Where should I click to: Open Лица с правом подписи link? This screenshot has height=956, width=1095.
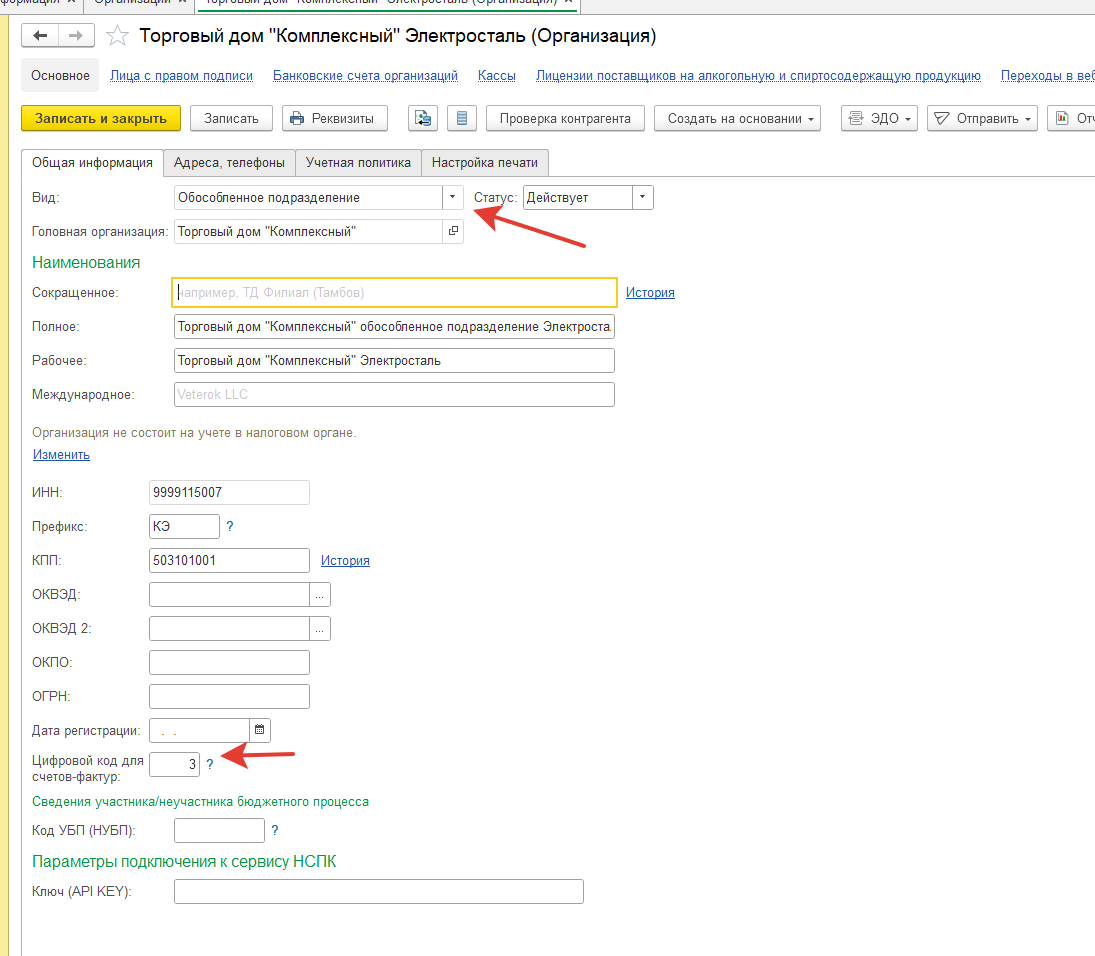182,75
